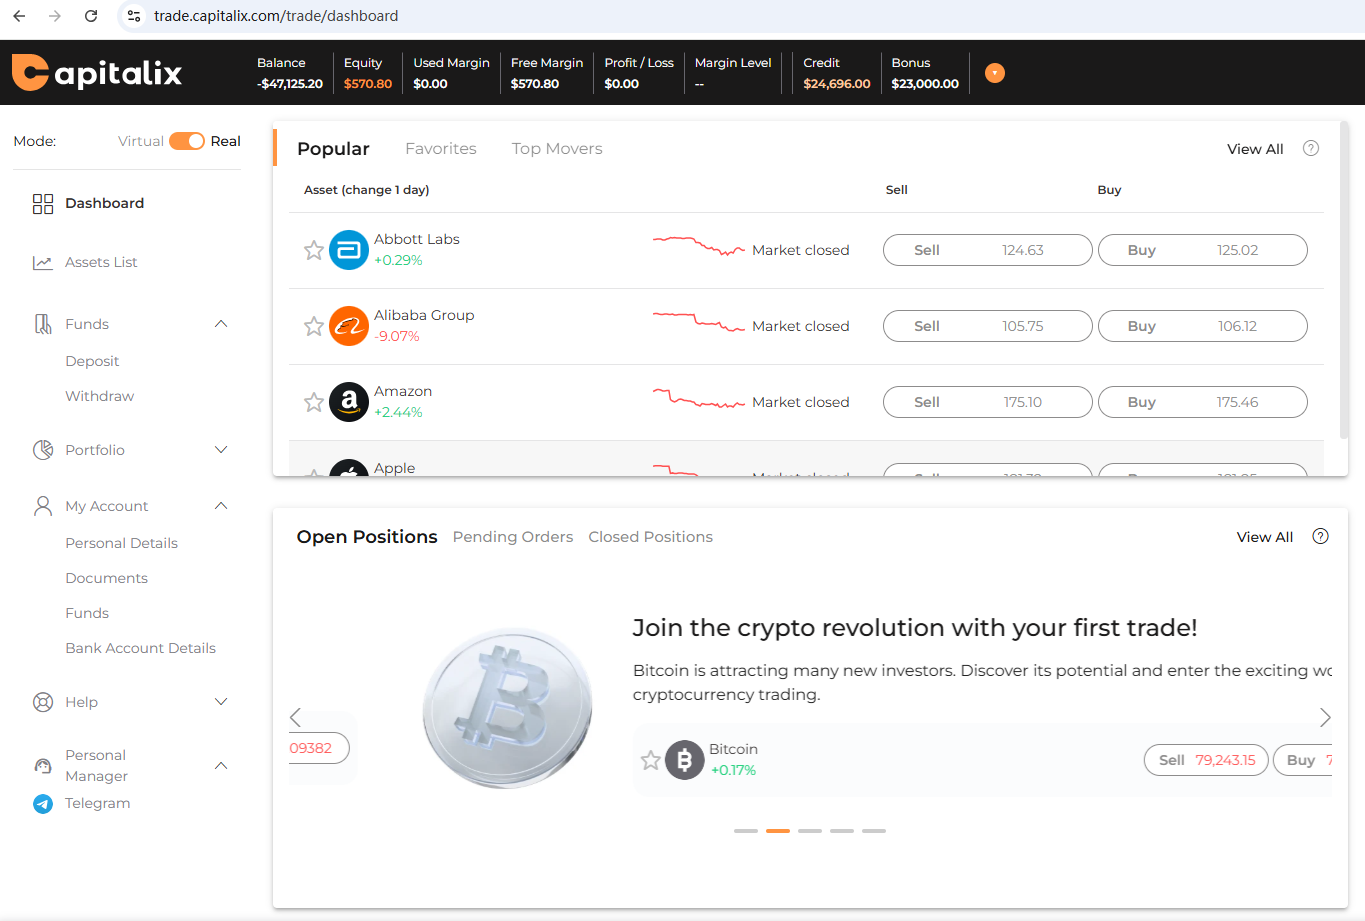Click the Alibaba Group logo icon
Screen dimensions: 1365x921
(x=349, y=326)
